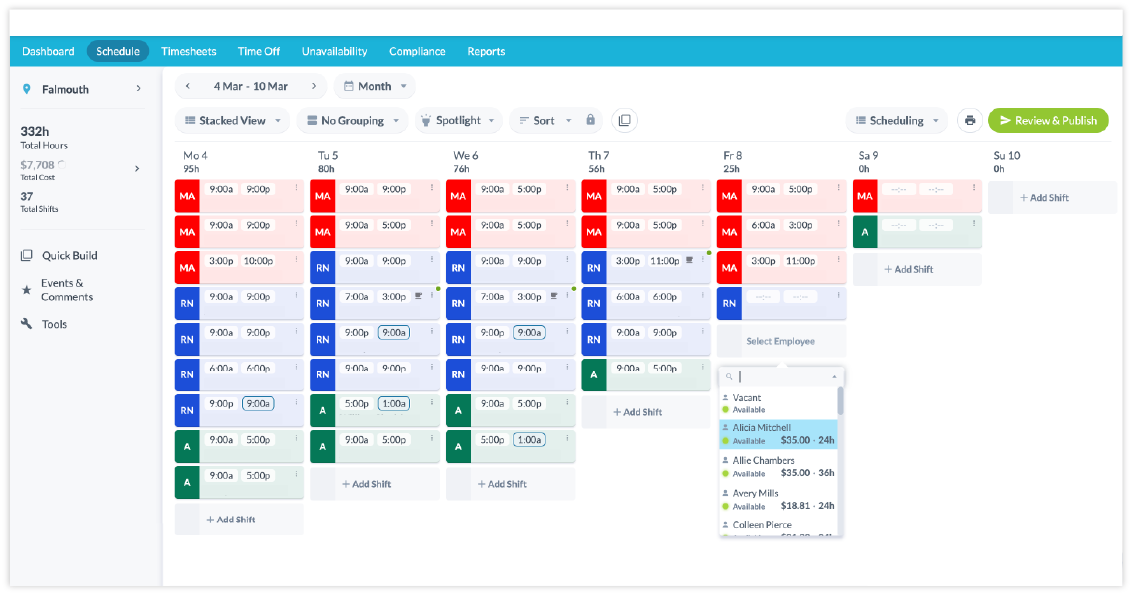Click the employee search input field

(785, 376)
